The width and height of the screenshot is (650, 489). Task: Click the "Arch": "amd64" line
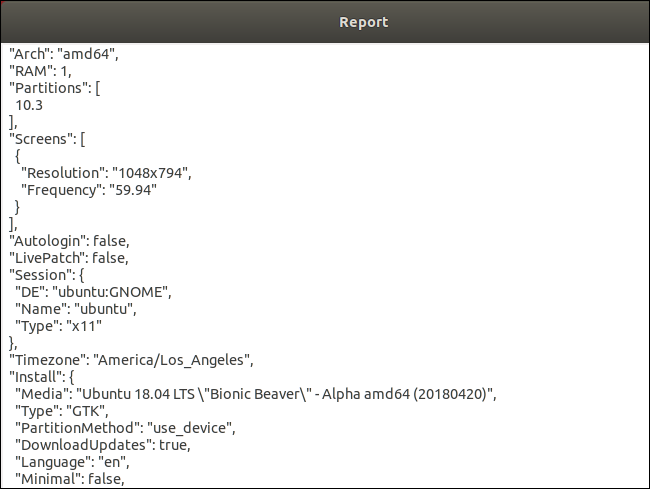64,52
